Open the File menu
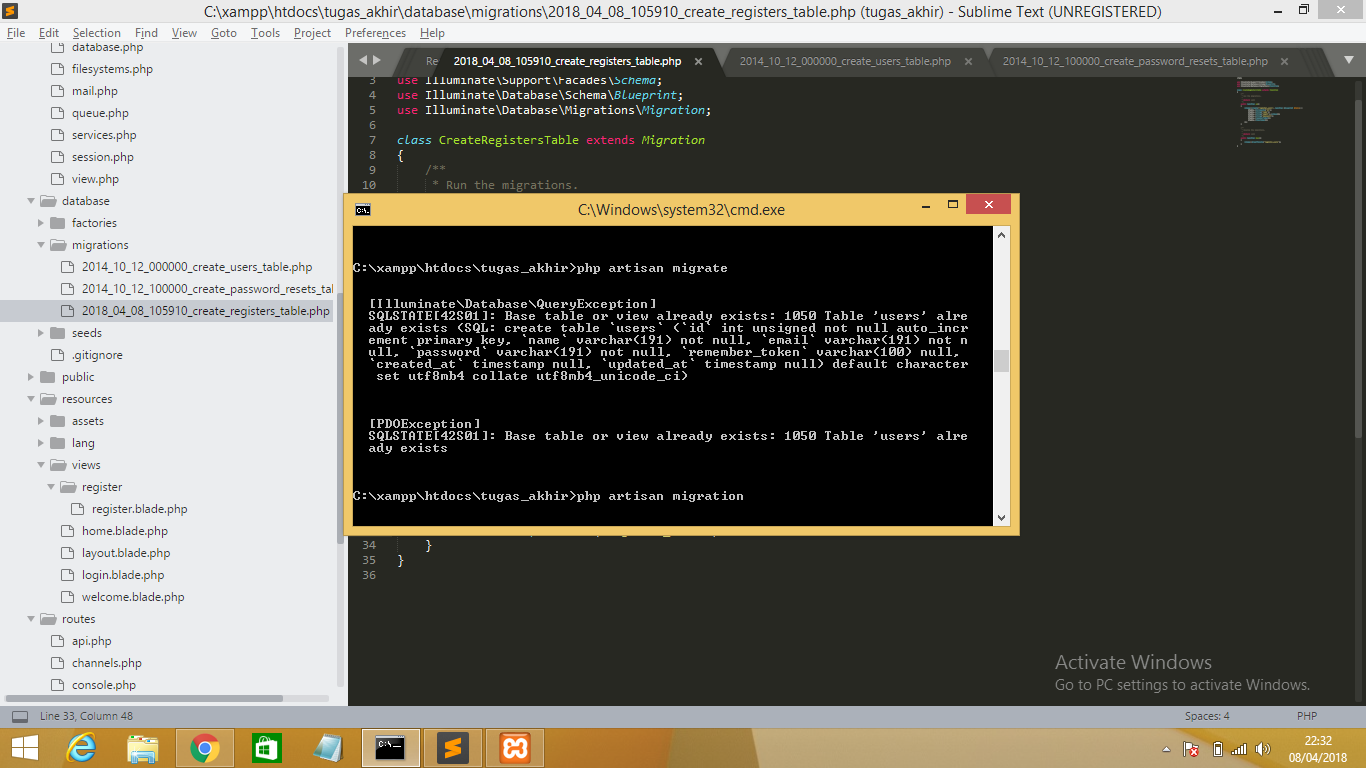 16,33
